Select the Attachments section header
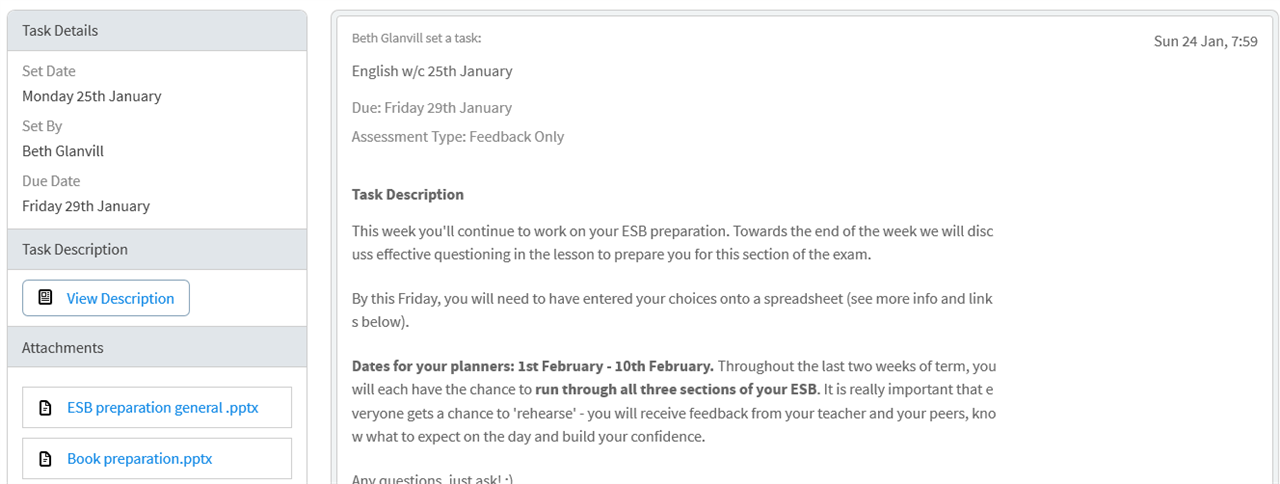The image size is (1280, 484). pyautogui.click(x=157, y=348)
